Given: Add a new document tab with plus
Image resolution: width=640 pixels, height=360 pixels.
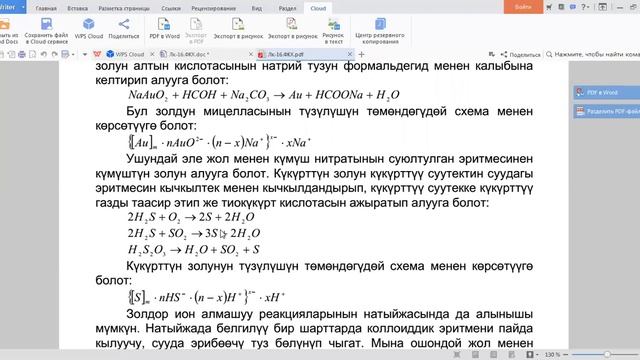Looking at the screenshot, I should coord(361,54).
